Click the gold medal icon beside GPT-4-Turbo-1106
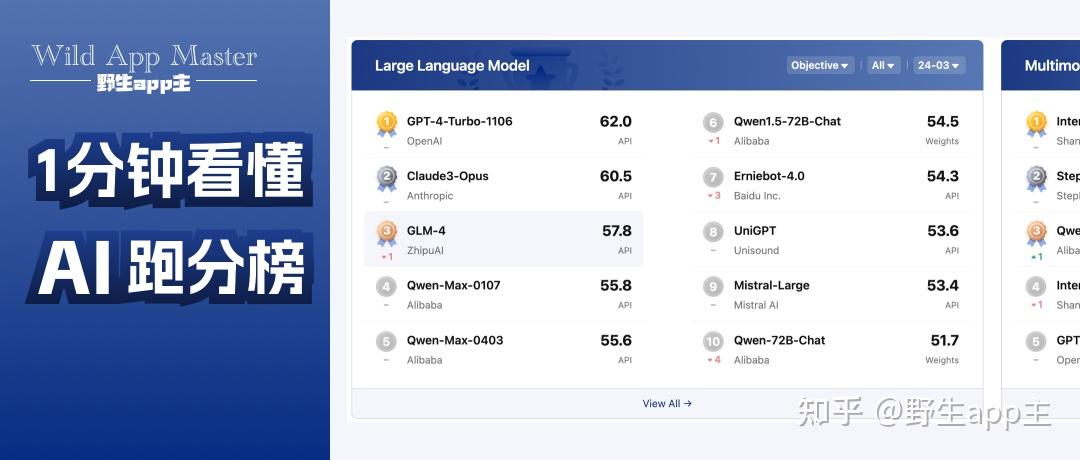 [x=386, y=123]
